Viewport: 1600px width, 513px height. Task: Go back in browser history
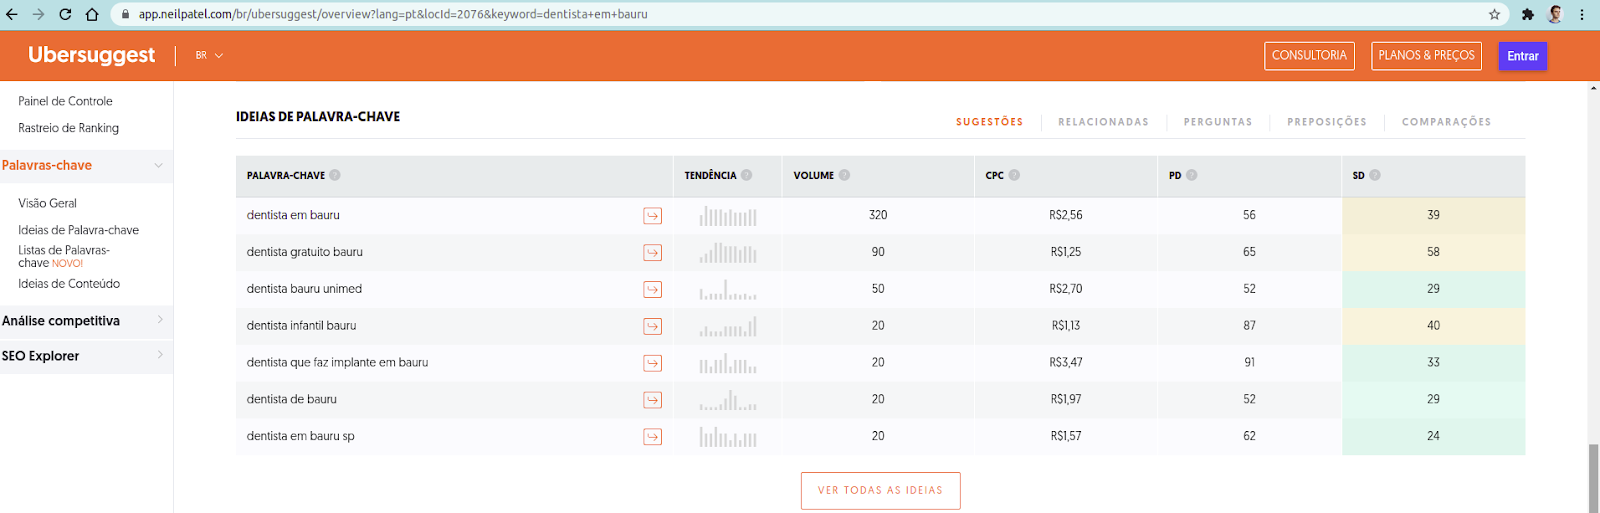click(x=12, y=14)
